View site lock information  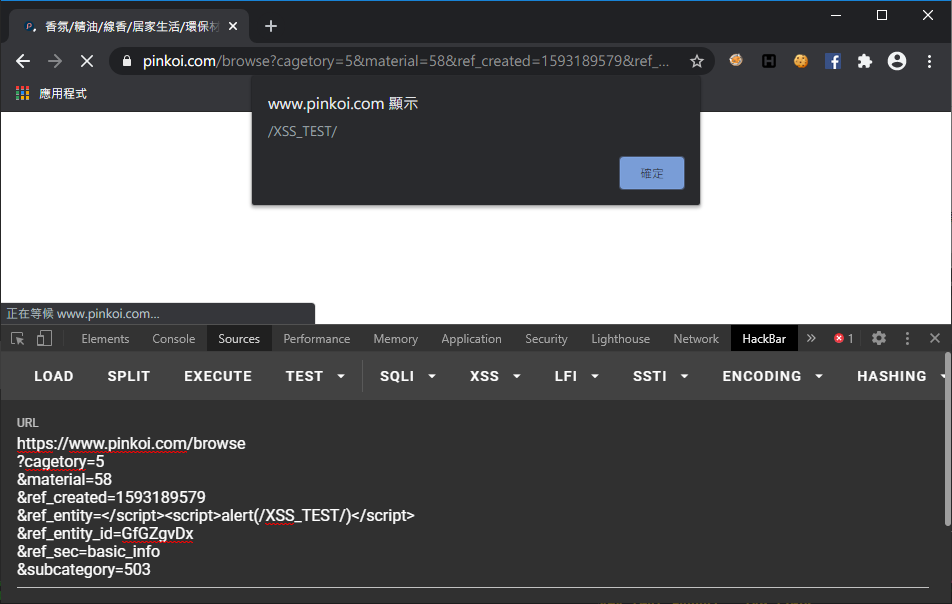click(126, 61)
